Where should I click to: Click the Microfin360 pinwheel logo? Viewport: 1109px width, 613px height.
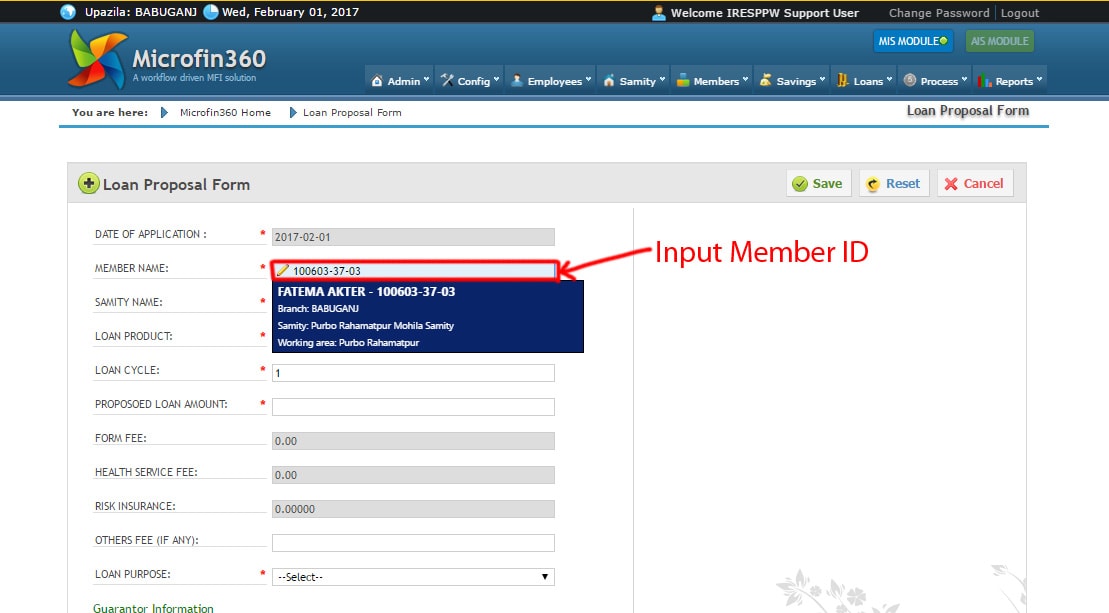(x=97, y=59)
